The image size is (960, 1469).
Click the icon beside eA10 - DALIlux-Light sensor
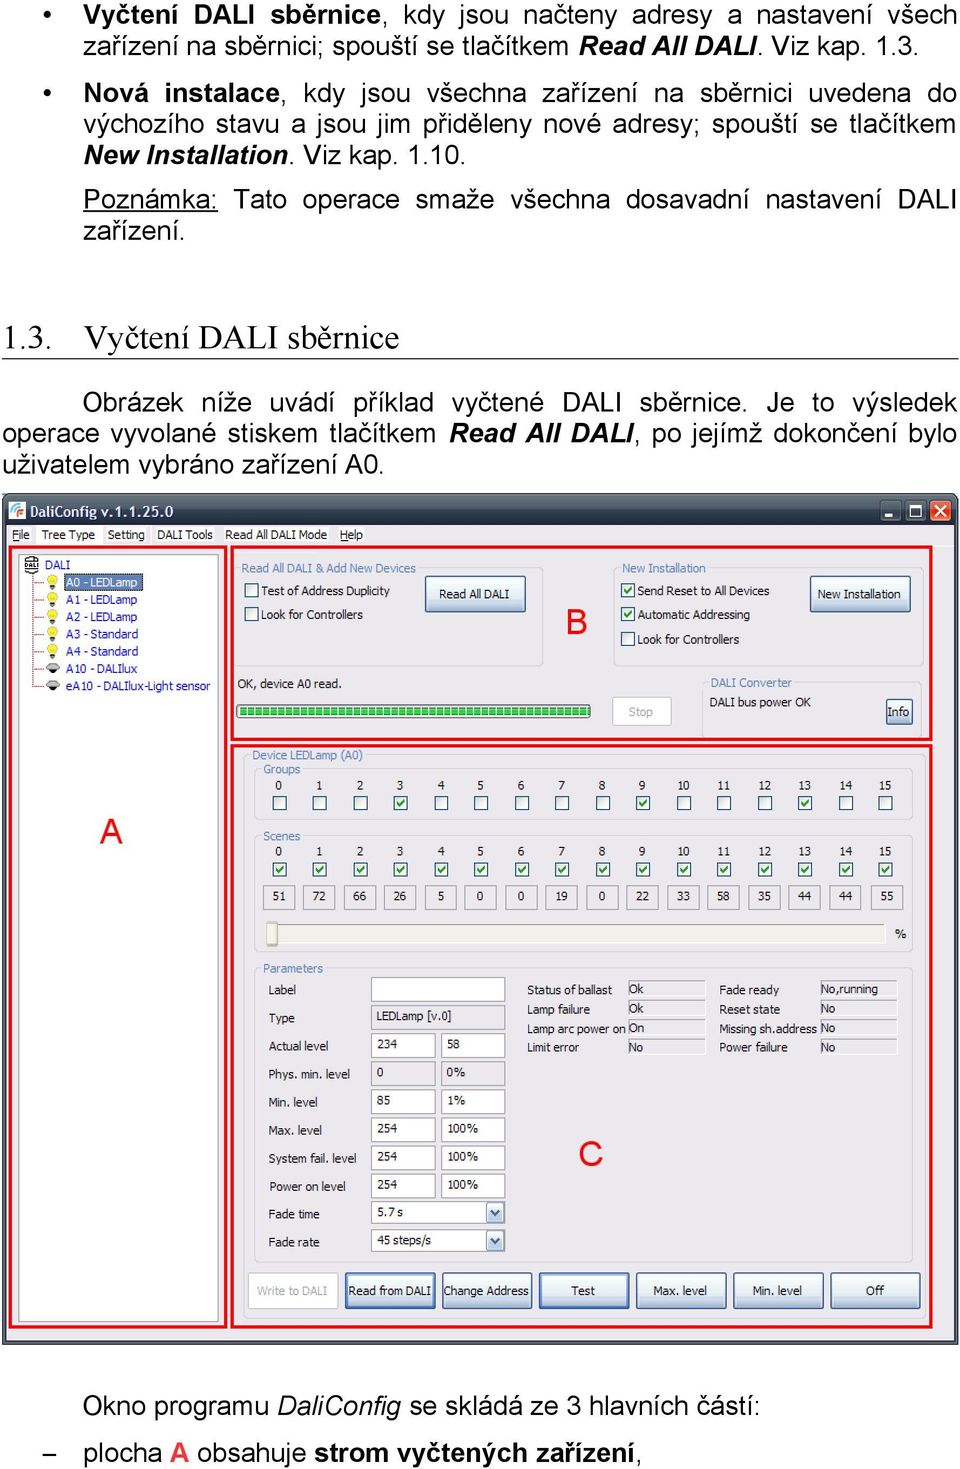pos(53,686)
